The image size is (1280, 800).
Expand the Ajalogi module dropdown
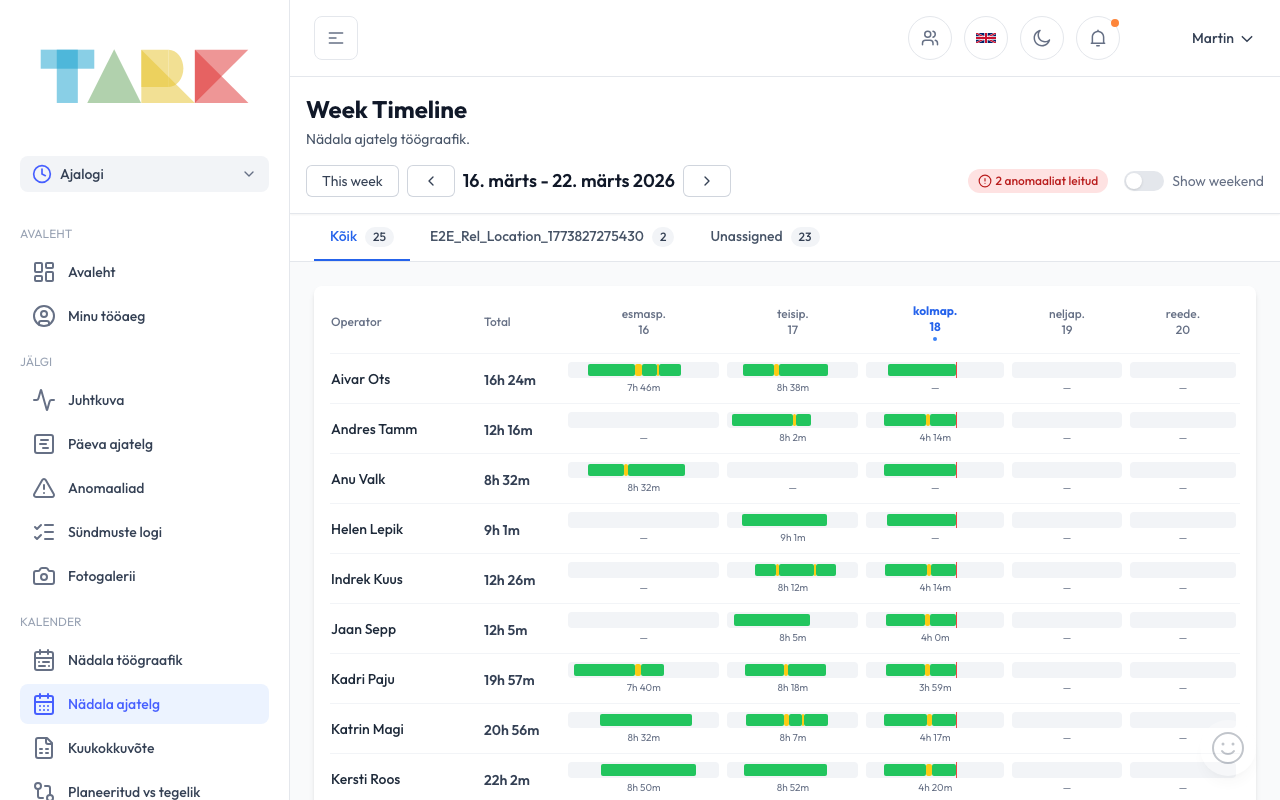point(144,174)
